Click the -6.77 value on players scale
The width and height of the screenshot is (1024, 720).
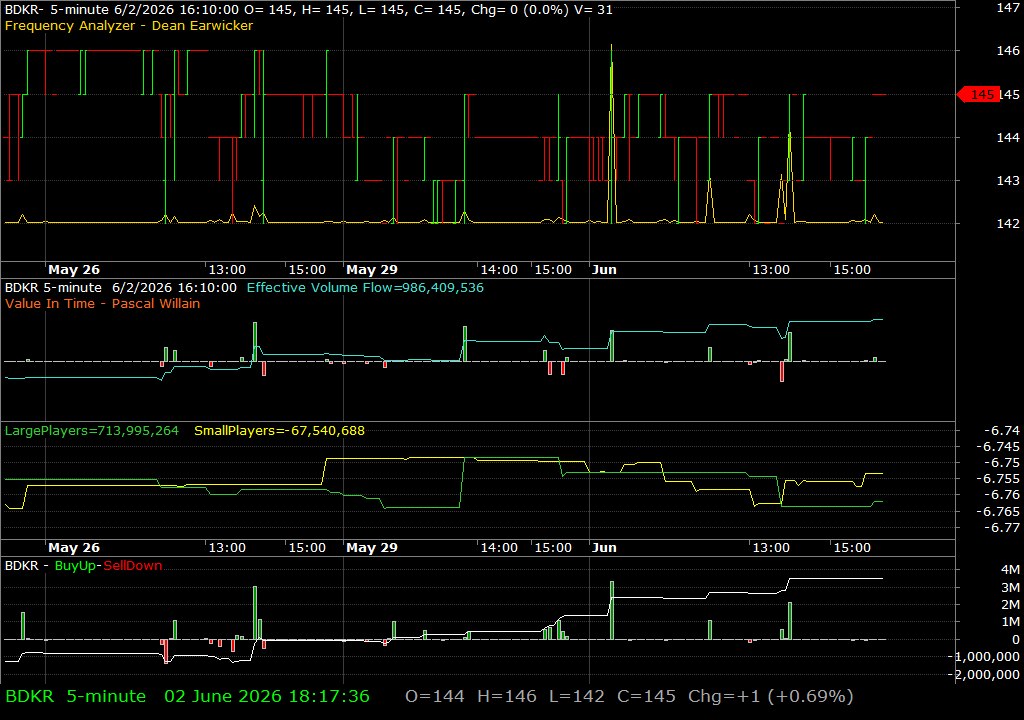(1001, 528)
